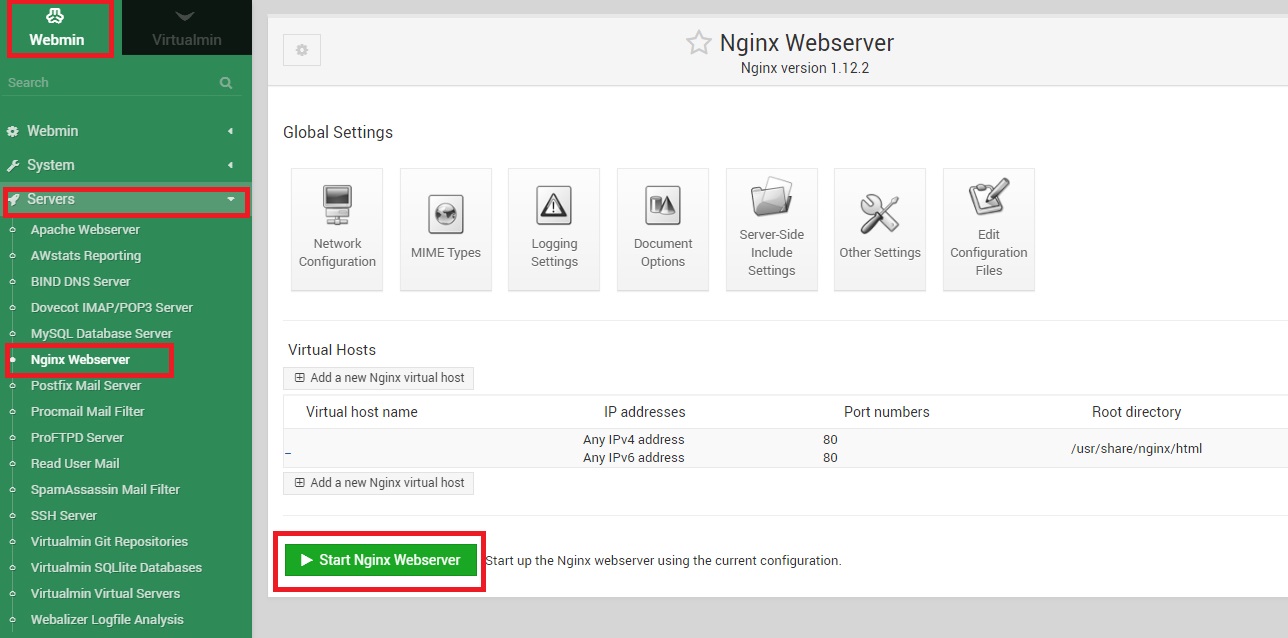
Task: Expand the System menu category
Action: (126, 165)
